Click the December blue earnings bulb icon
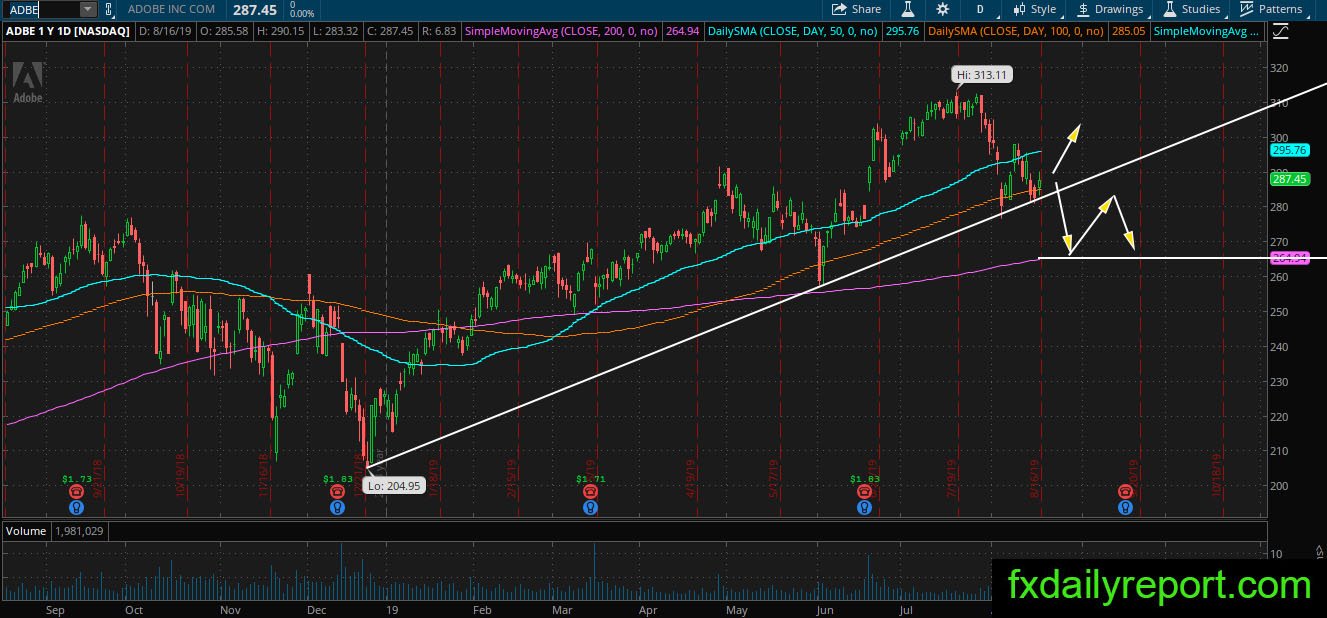 (x=339, y=507)
